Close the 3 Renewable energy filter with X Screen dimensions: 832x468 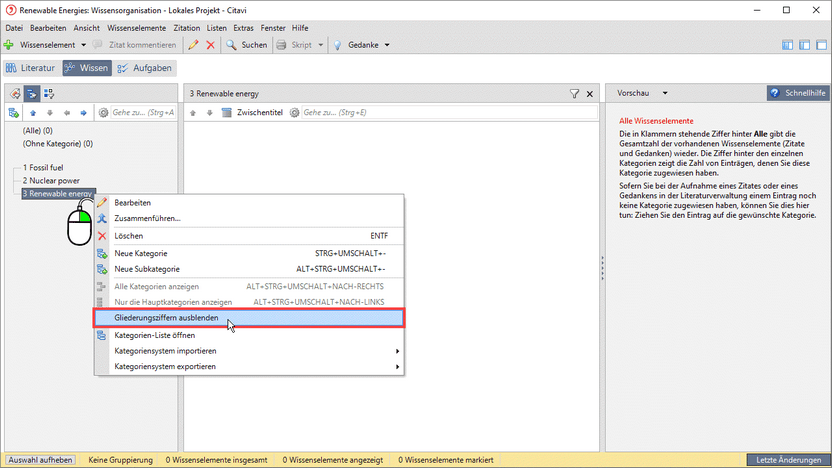[x=590, y=94]
